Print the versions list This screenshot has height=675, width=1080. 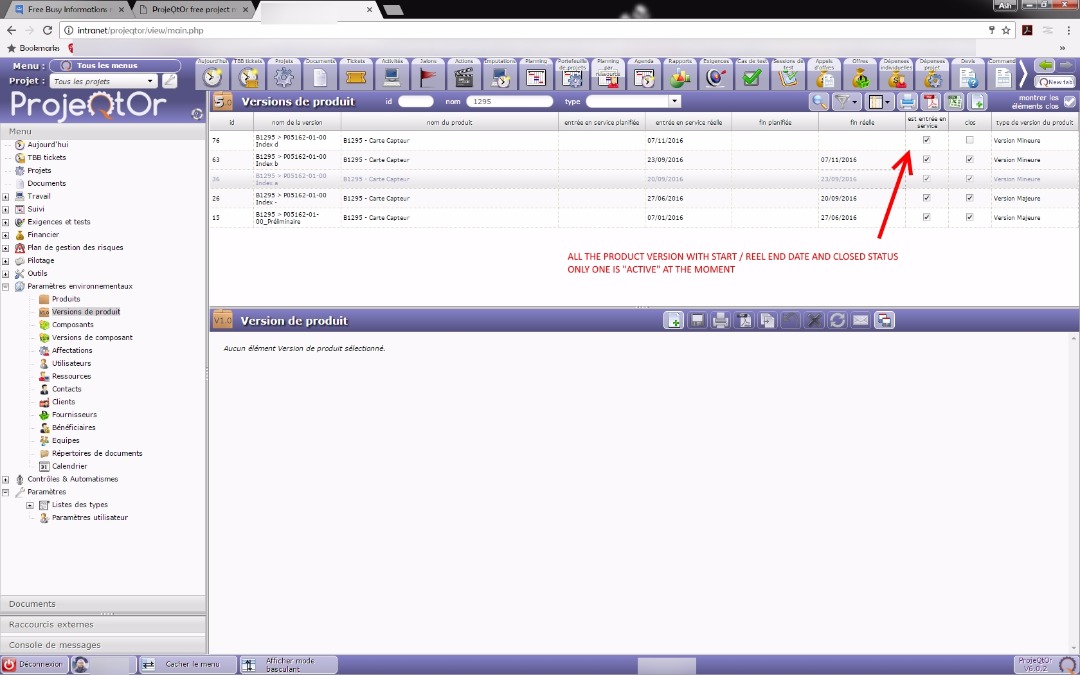pos(907,101)
